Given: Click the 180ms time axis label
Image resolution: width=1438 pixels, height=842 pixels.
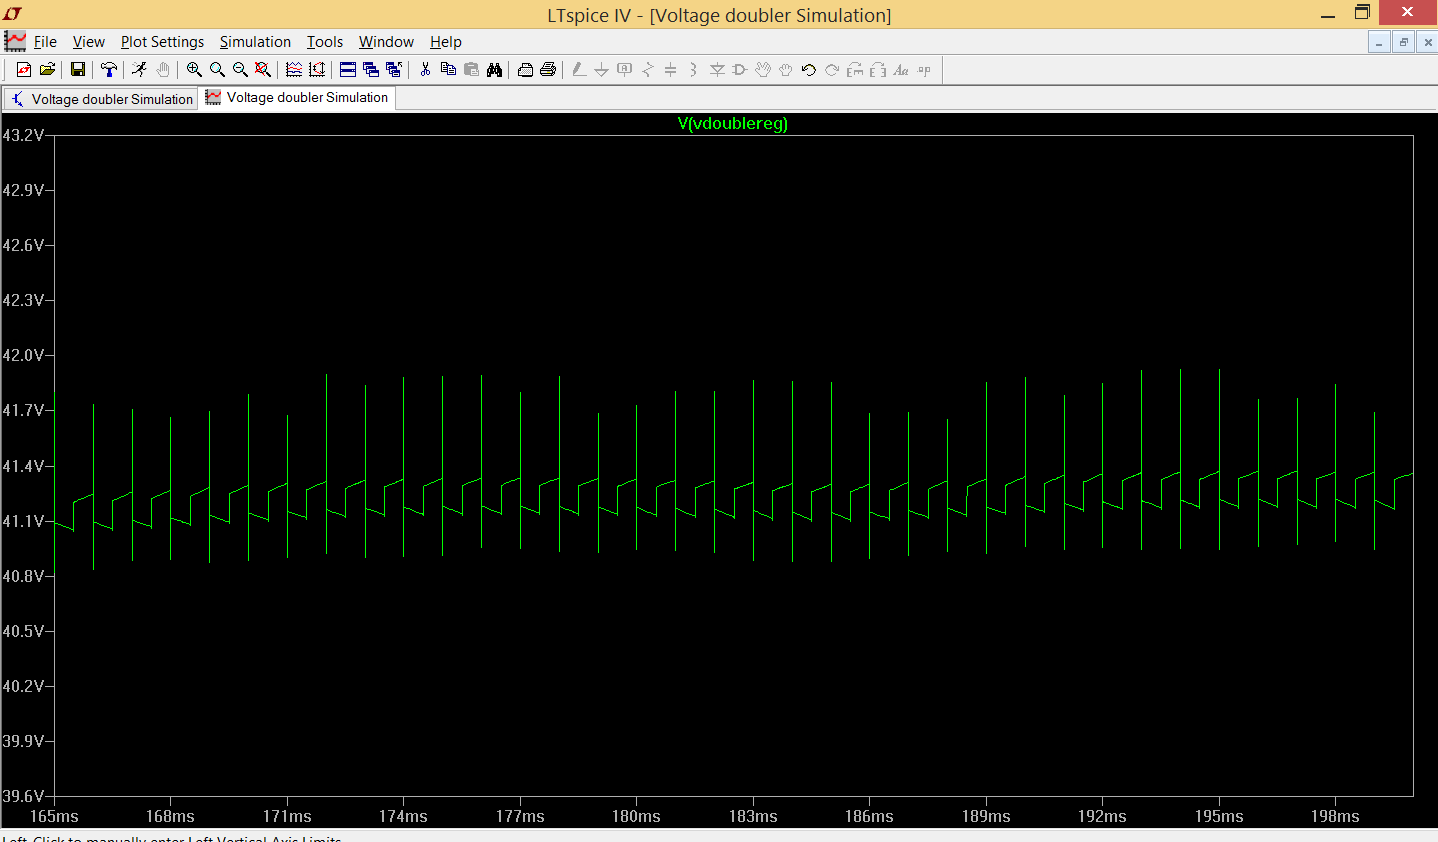Looking at the screenshot, I should (636, 816).
